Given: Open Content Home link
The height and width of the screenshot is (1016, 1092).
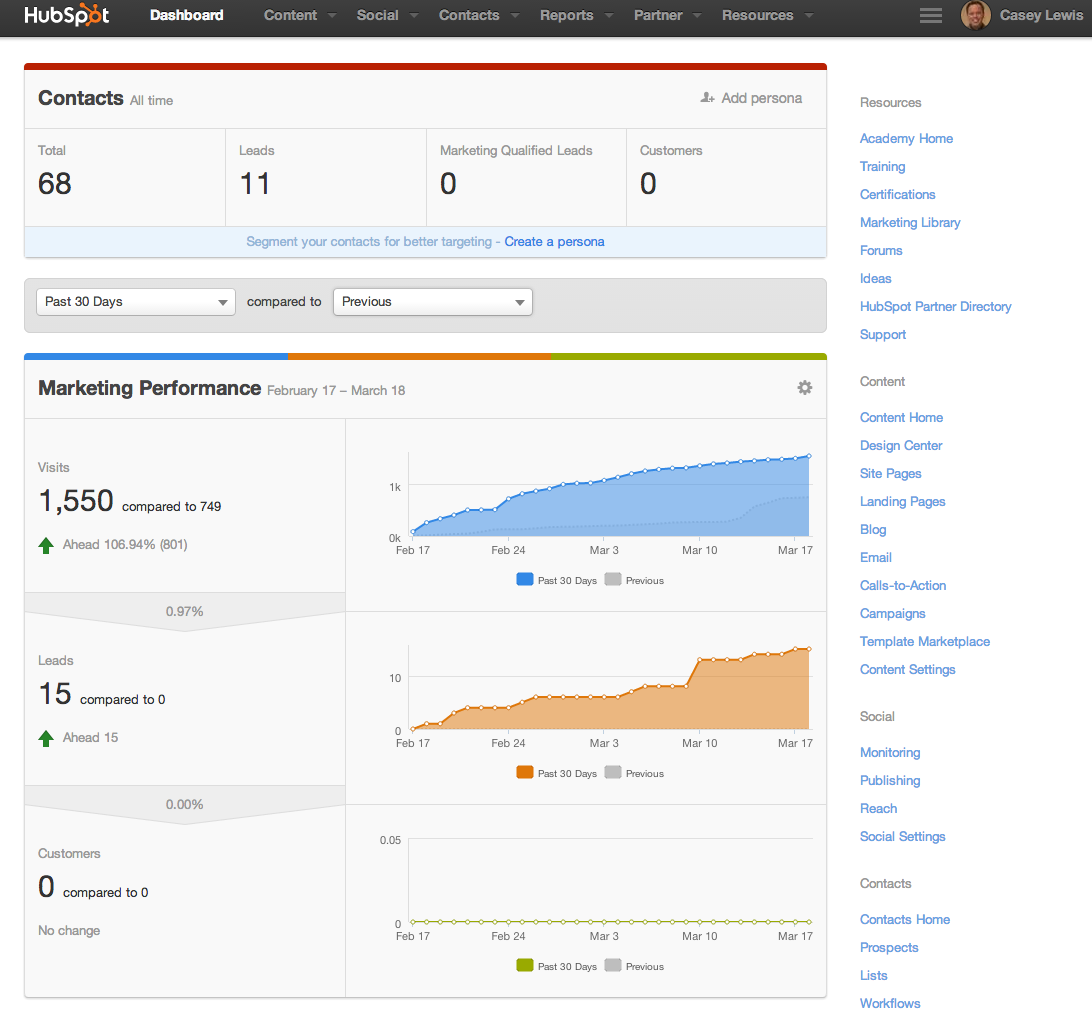Looking at the screenshot, I should (x=901, y=417).
